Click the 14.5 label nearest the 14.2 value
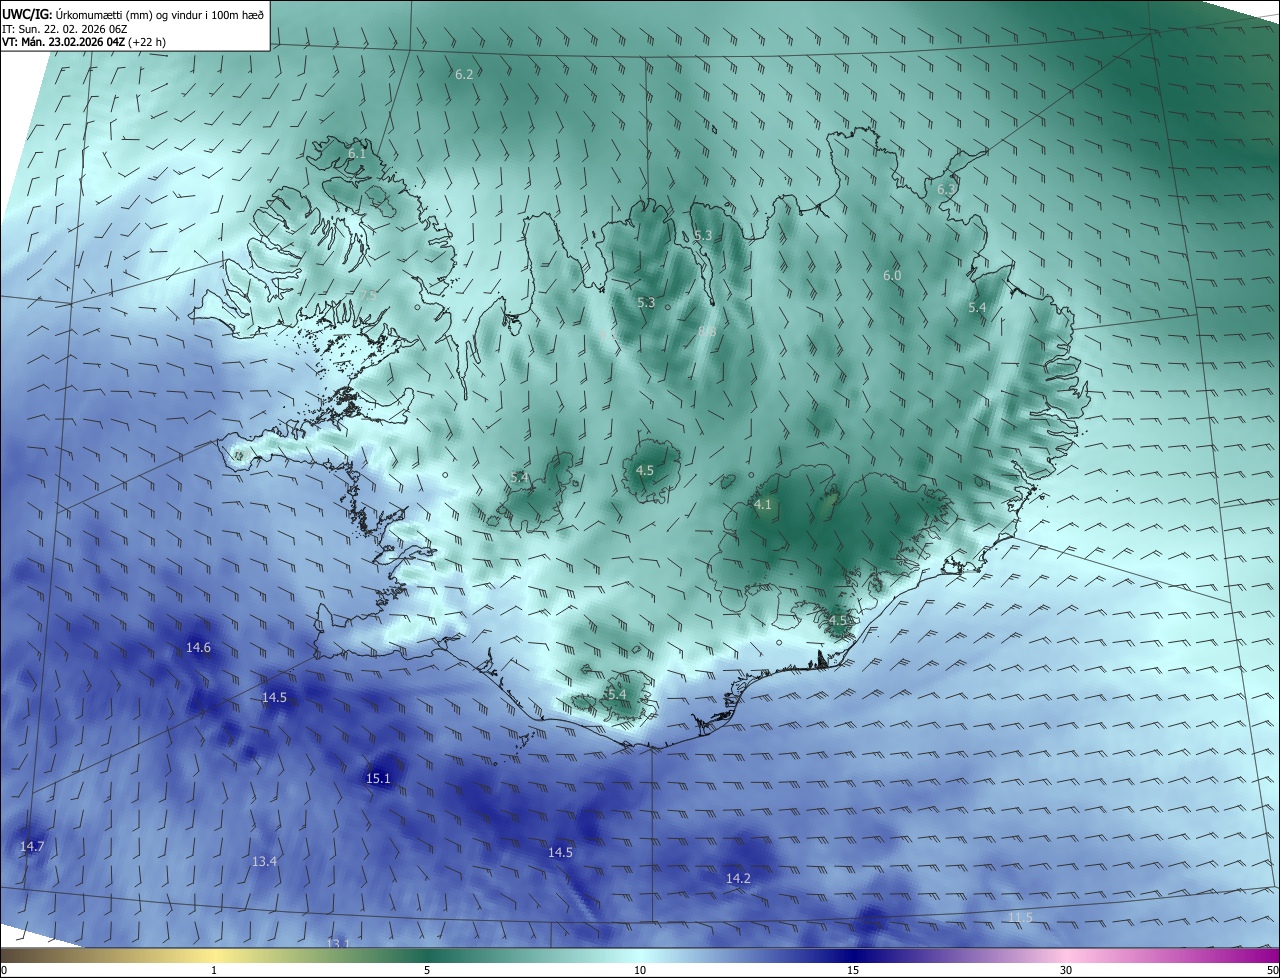 560,852
